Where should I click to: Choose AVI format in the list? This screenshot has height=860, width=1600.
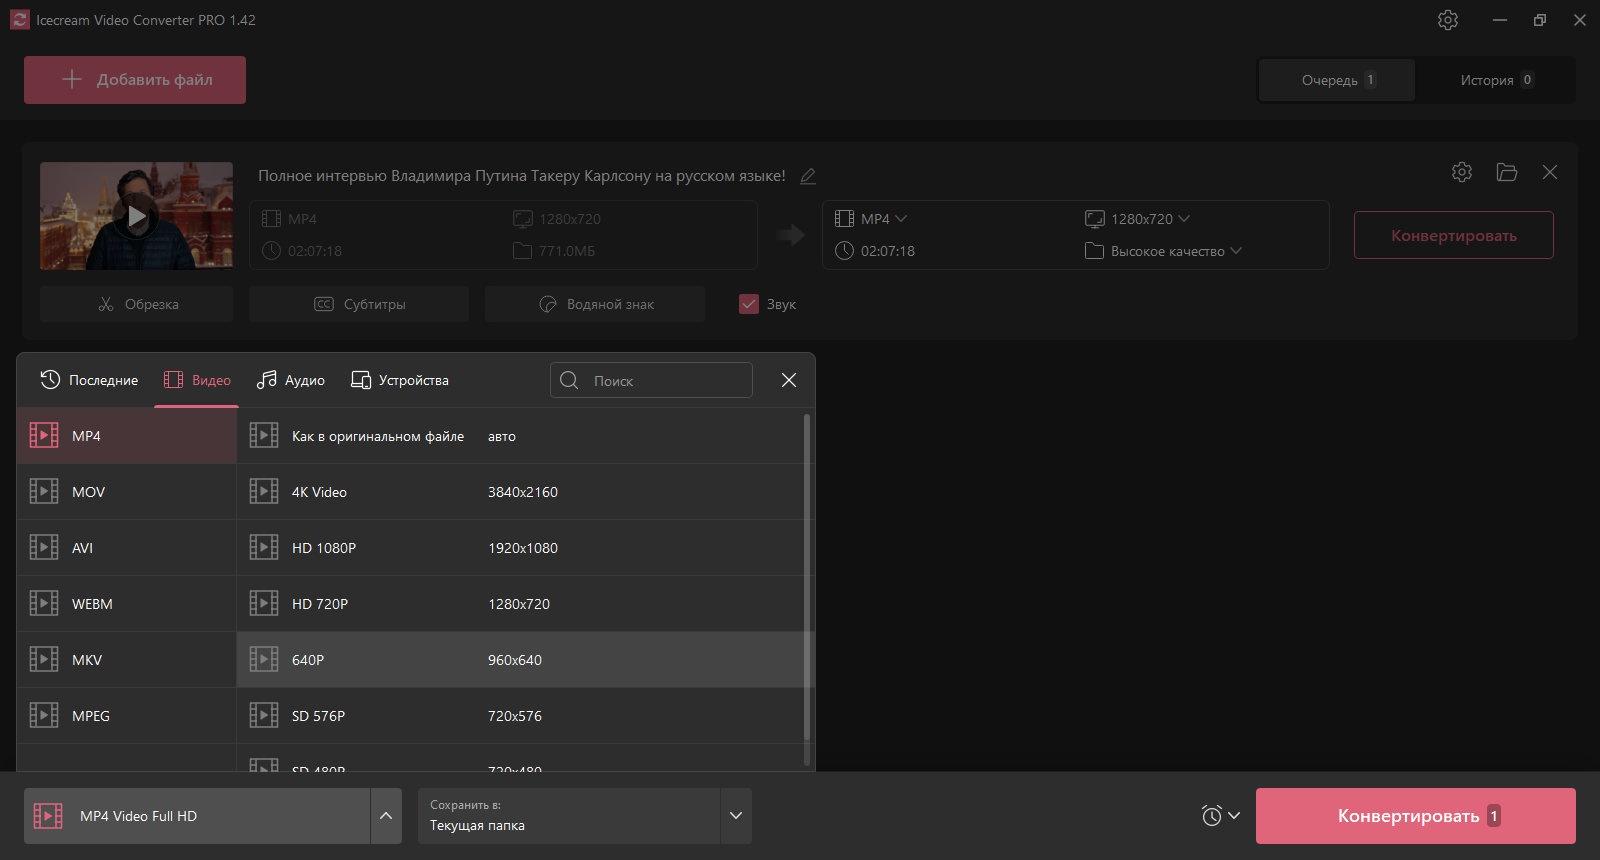click(127, 548)
